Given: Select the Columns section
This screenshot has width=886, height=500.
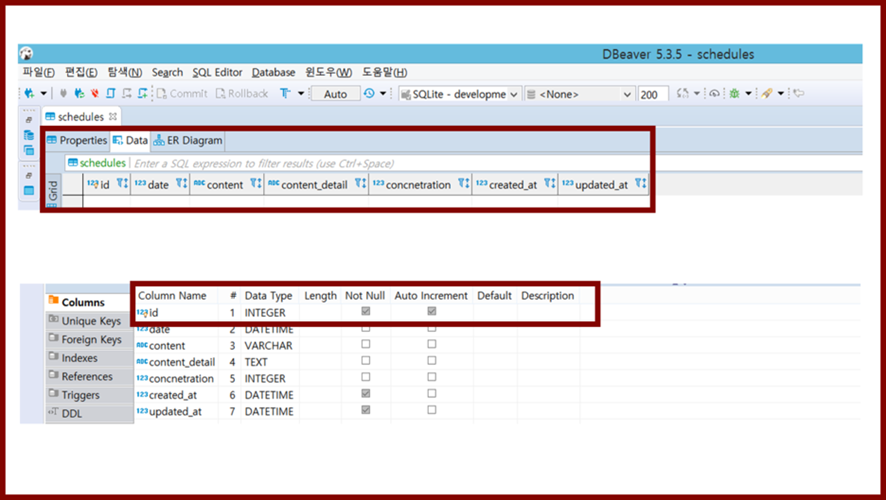Looking at the screenshot, I should (89, 302).
